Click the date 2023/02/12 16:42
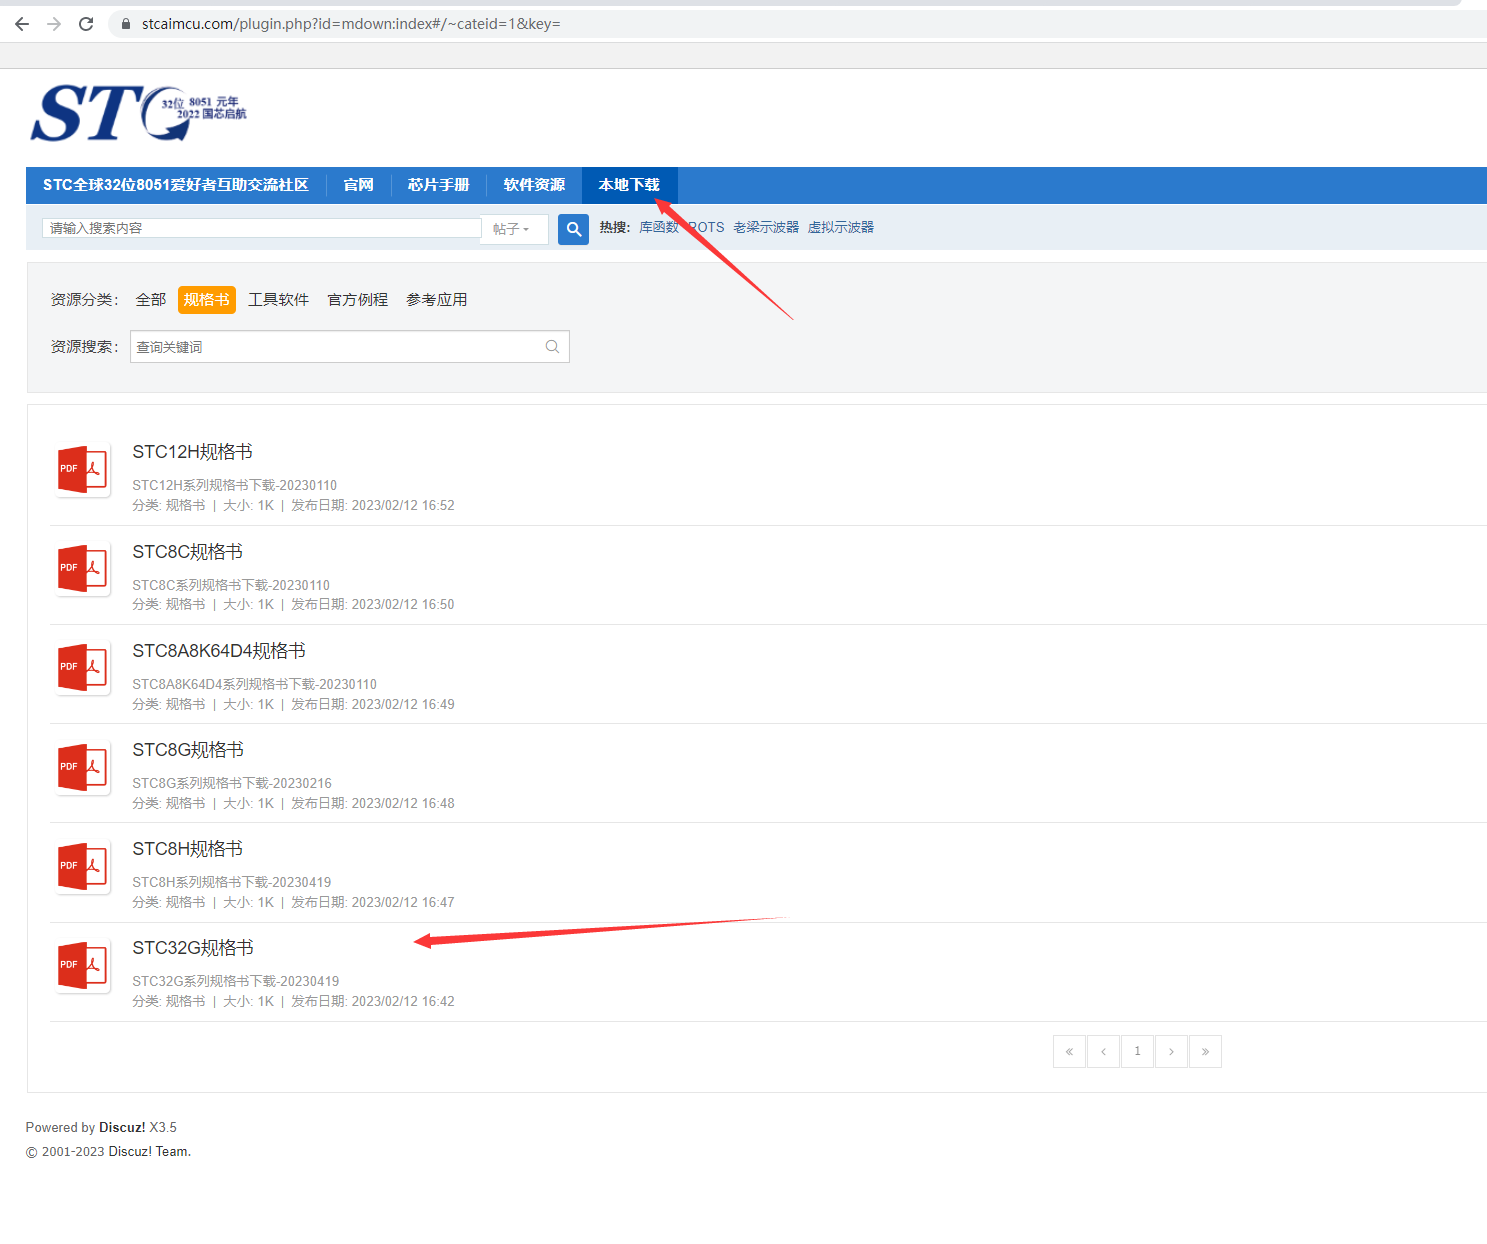Image resolution: width=1487 pixels, height=1244 pixels. click(x=403, y=1001)
